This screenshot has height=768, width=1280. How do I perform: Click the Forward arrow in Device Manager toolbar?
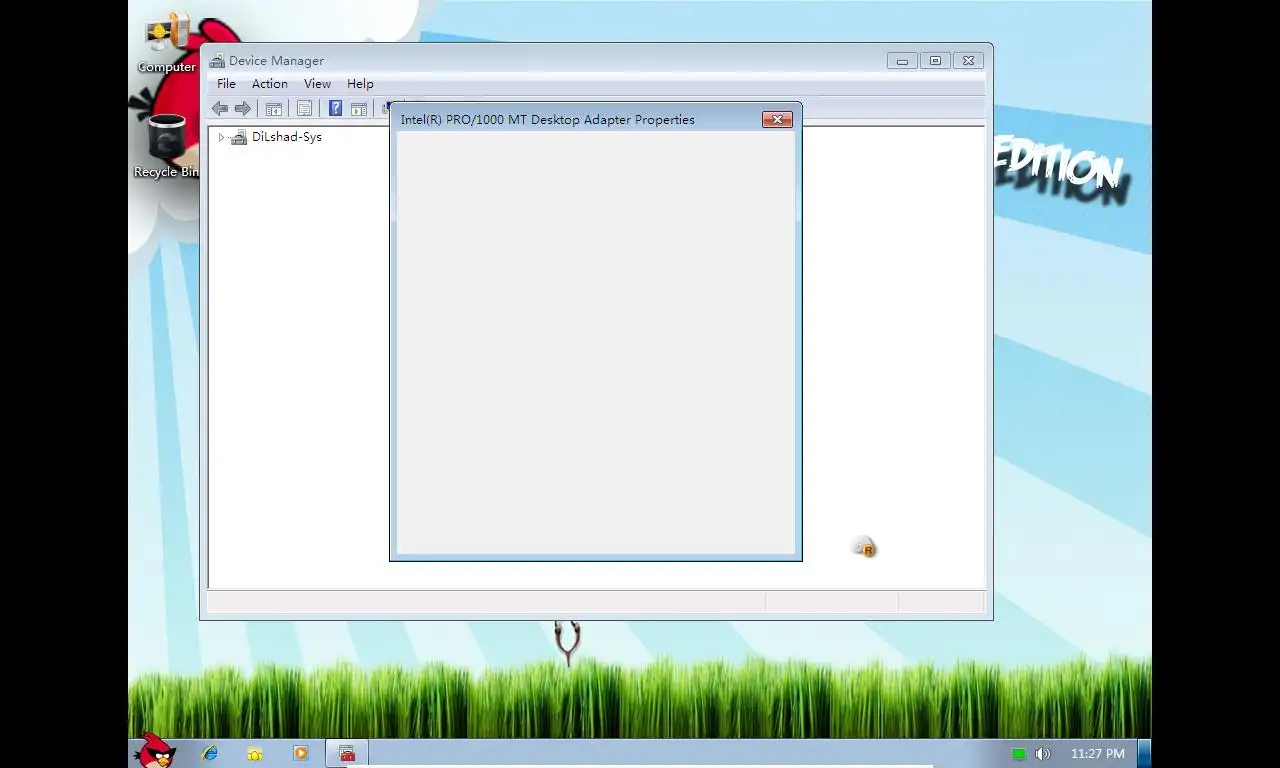[243, 109]
